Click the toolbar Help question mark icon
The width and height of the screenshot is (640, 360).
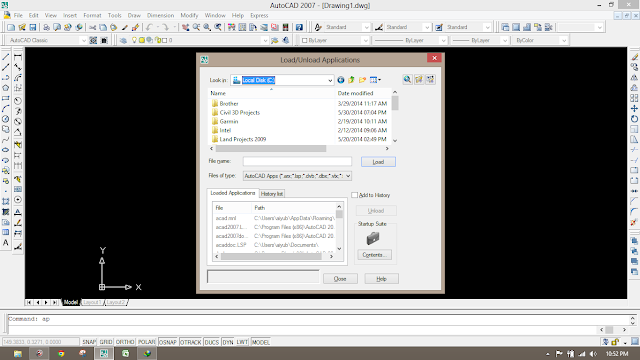pos(299,27)
